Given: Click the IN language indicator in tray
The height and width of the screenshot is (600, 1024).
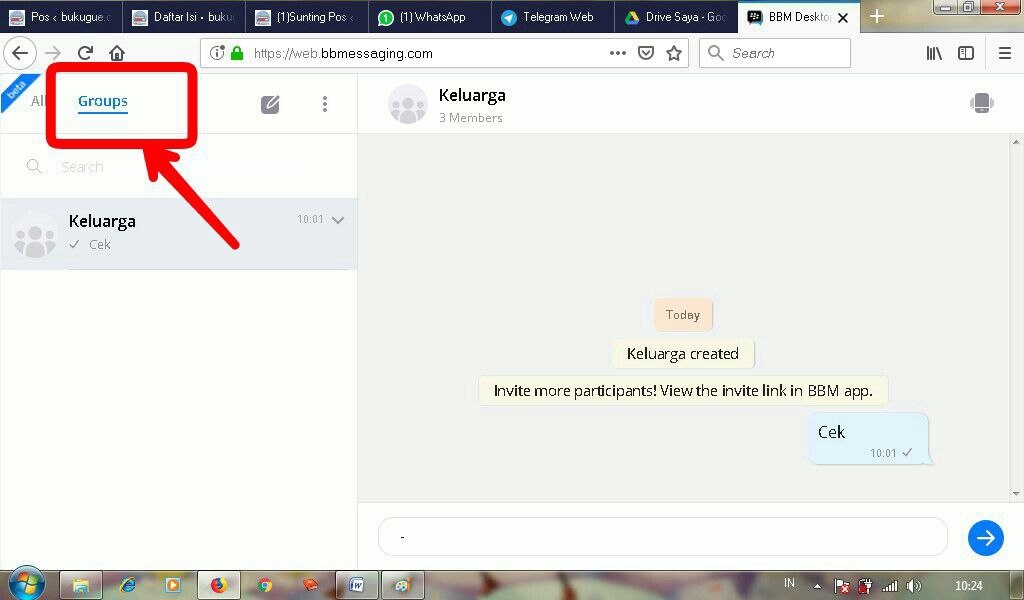Looking at the screenshot, I should coord(790,583).
